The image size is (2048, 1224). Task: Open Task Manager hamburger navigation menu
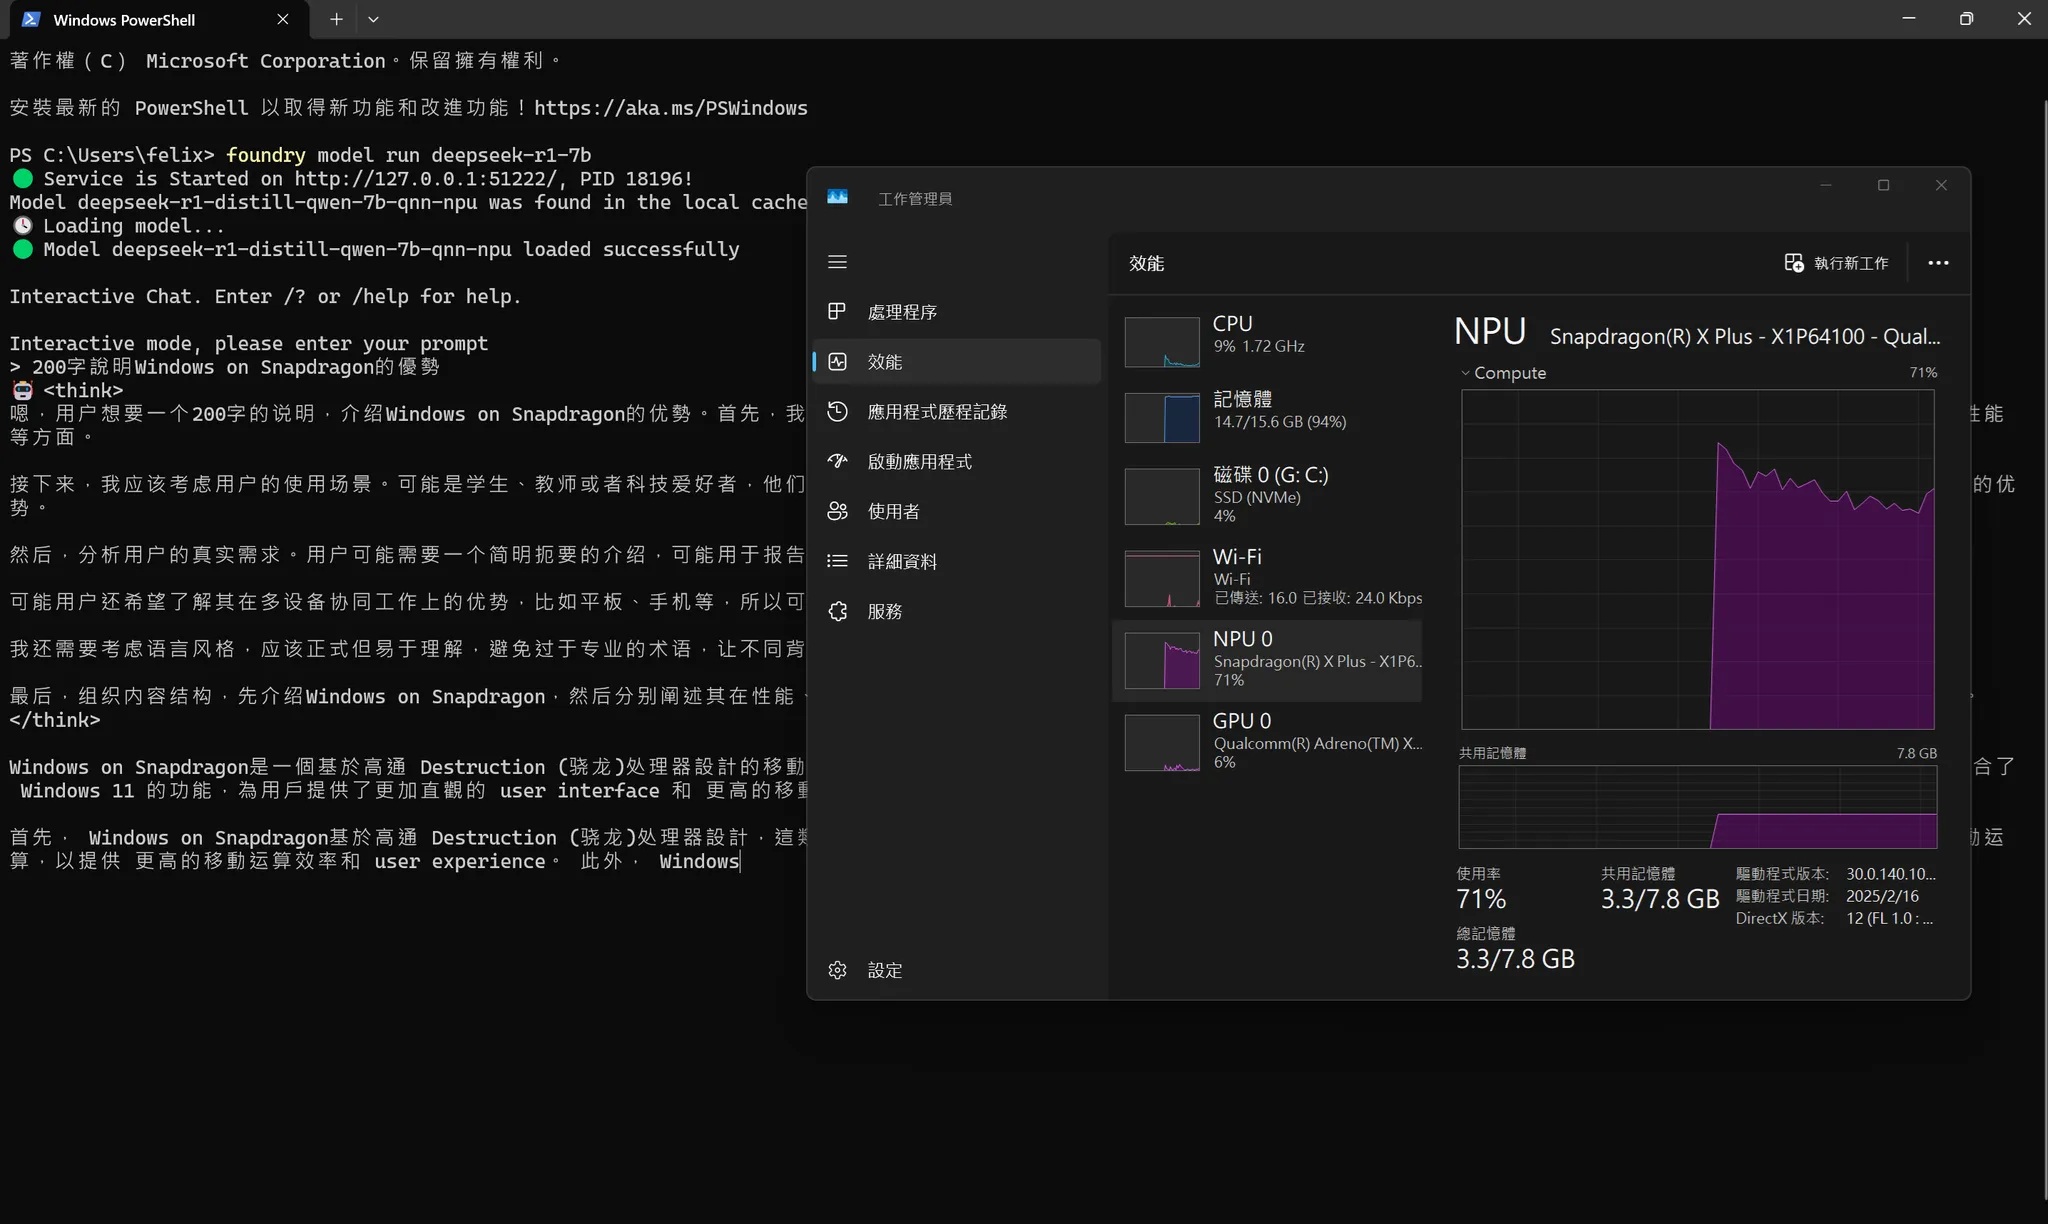click(x=837, y=262)
